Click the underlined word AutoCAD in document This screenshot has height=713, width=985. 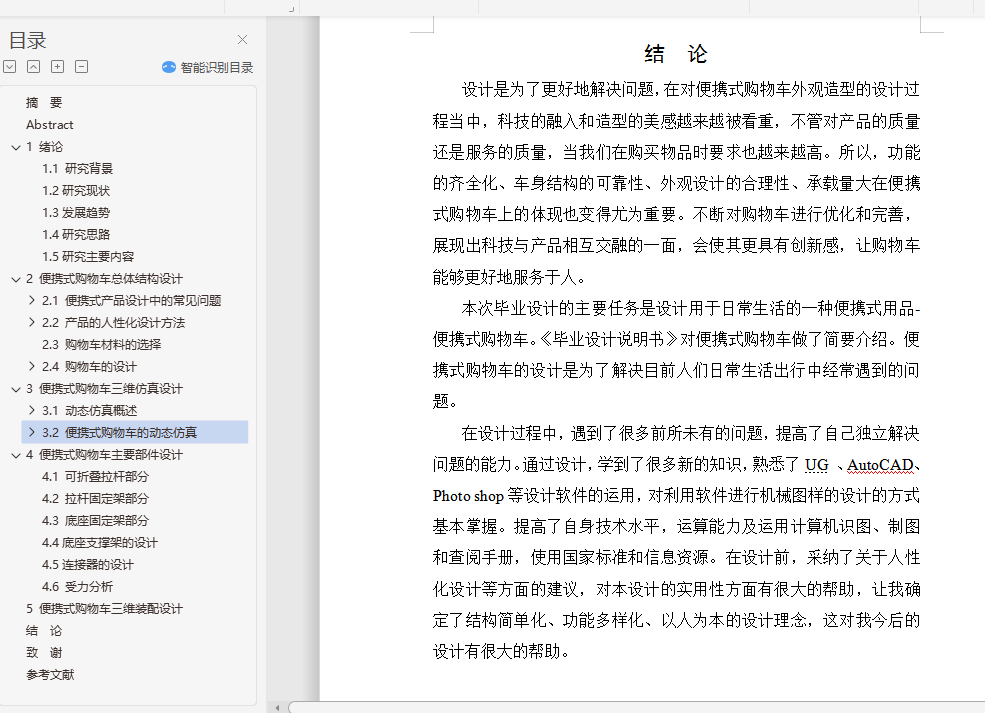click(880, 465)
